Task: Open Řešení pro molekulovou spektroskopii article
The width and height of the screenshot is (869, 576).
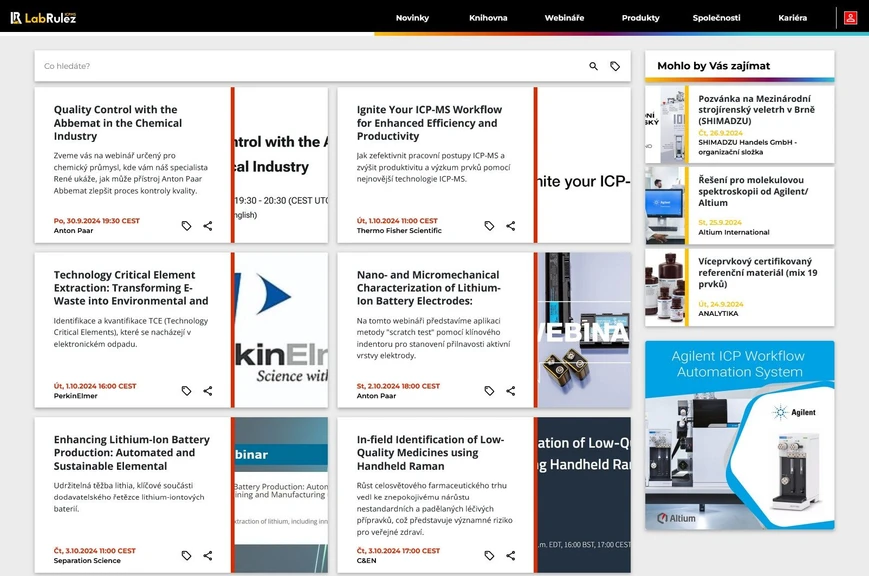Action: point(753,191)
